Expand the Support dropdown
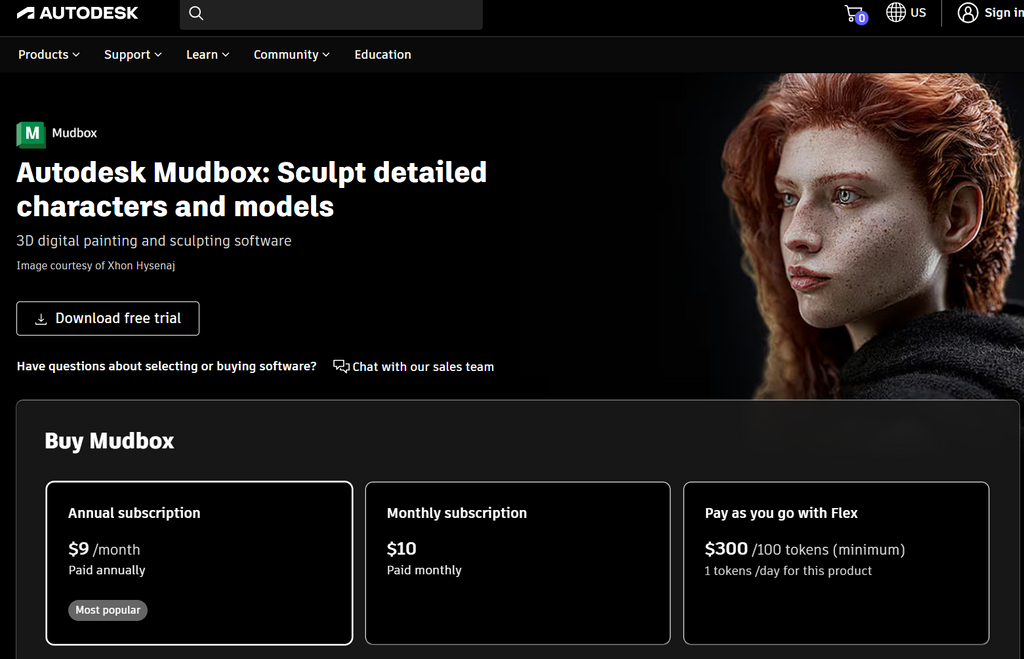The image size is (1024, 659). (x=132, y=54)
